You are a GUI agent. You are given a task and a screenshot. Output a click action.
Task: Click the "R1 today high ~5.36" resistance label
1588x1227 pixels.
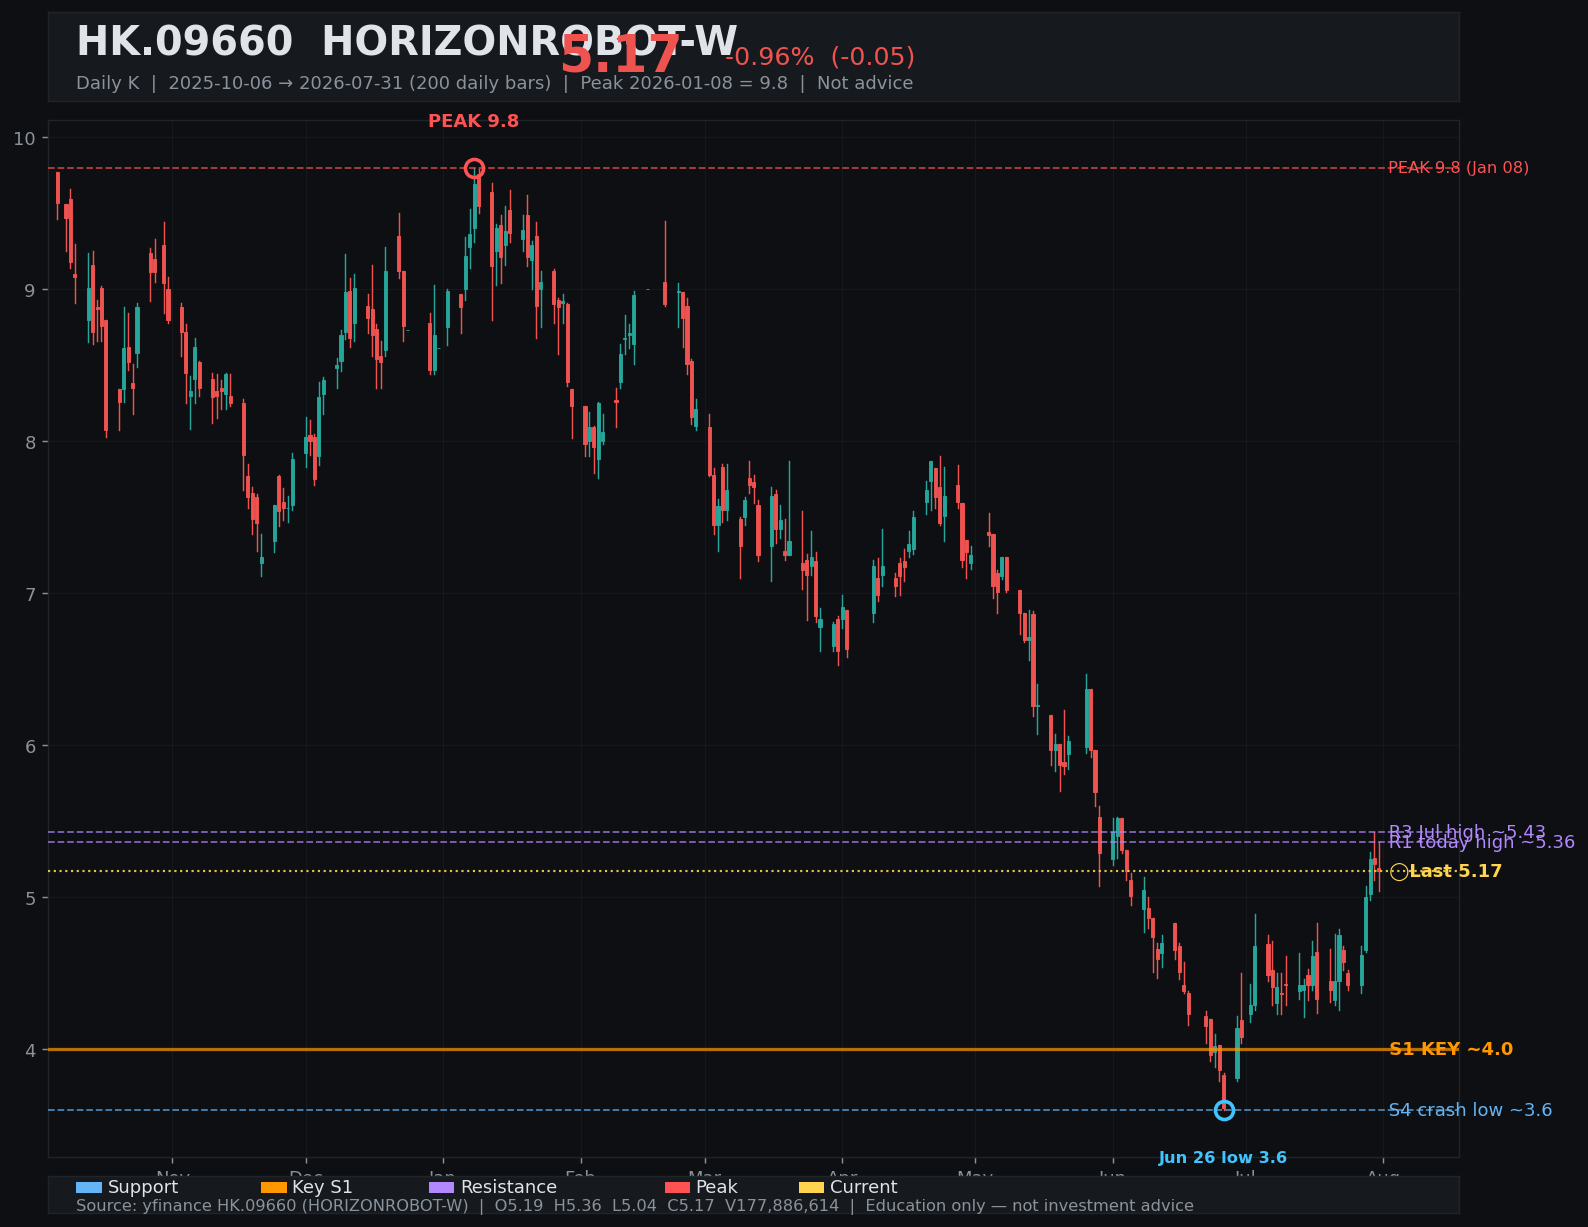click(1481, 842)
